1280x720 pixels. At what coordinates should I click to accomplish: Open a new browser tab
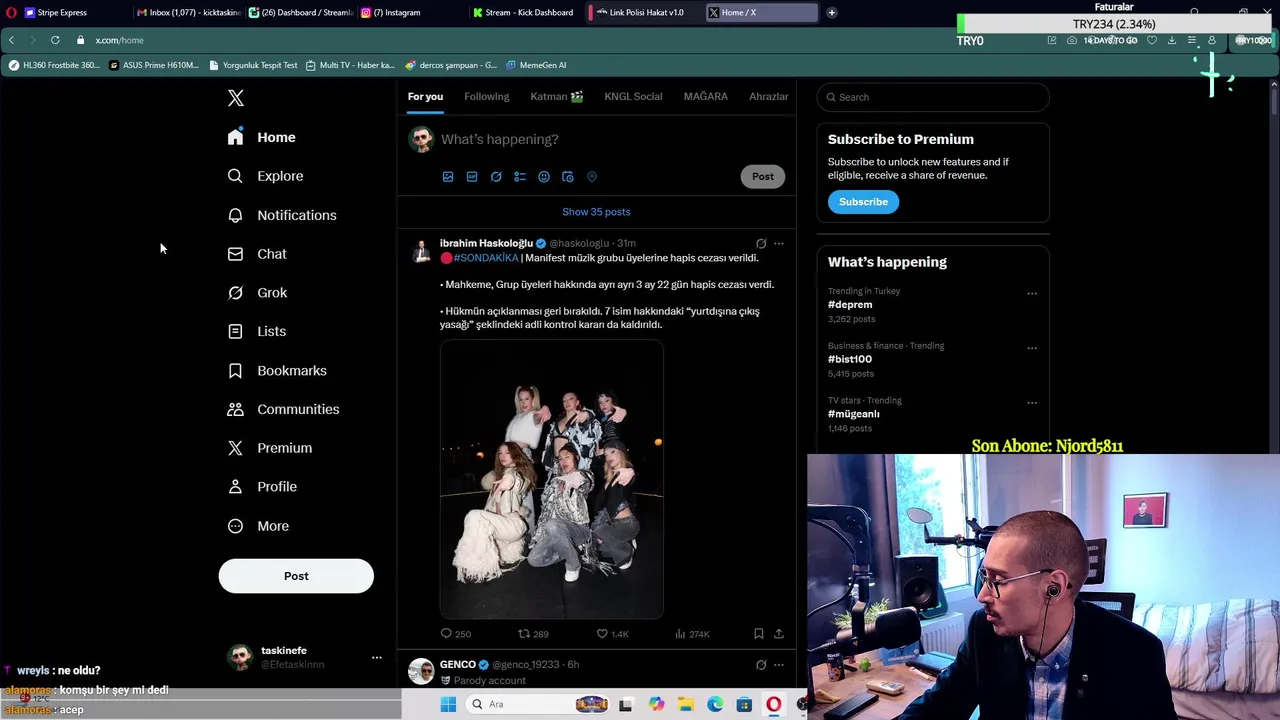click(x=831, y=13)
